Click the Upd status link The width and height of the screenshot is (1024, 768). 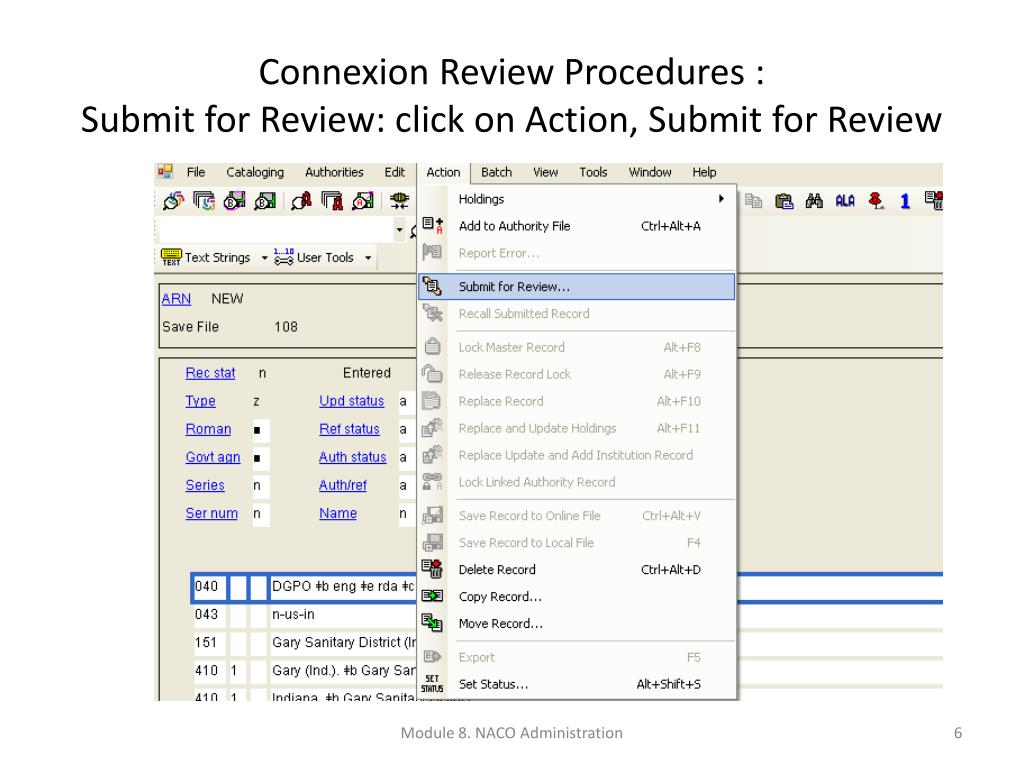[x=351, y=401]
